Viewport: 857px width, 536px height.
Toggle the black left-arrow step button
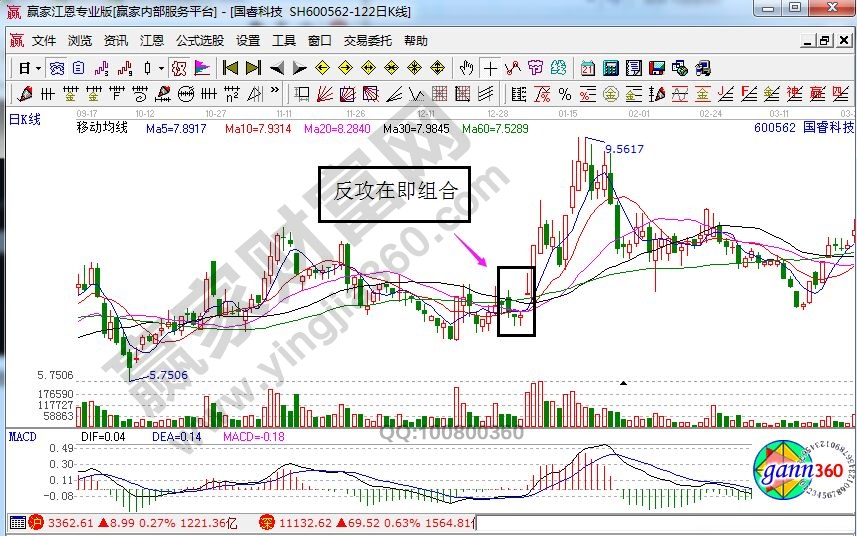pyautogui.click(x=276, y=68)
